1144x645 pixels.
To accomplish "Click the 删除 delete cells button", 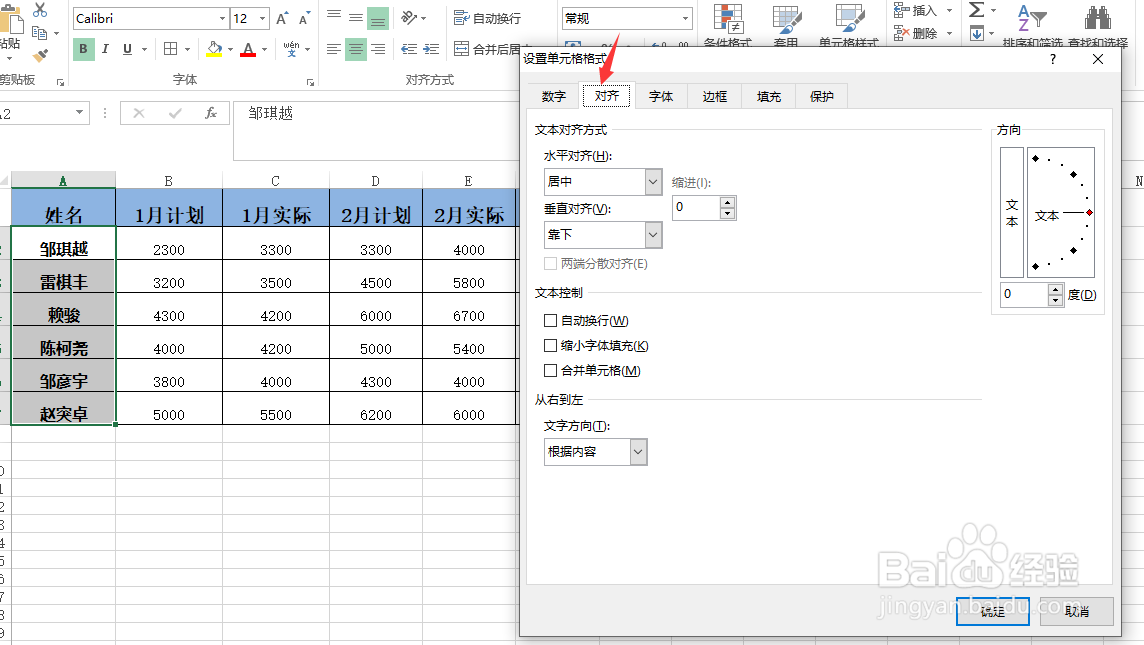I will pyautogui.click(x=916, y=33).
